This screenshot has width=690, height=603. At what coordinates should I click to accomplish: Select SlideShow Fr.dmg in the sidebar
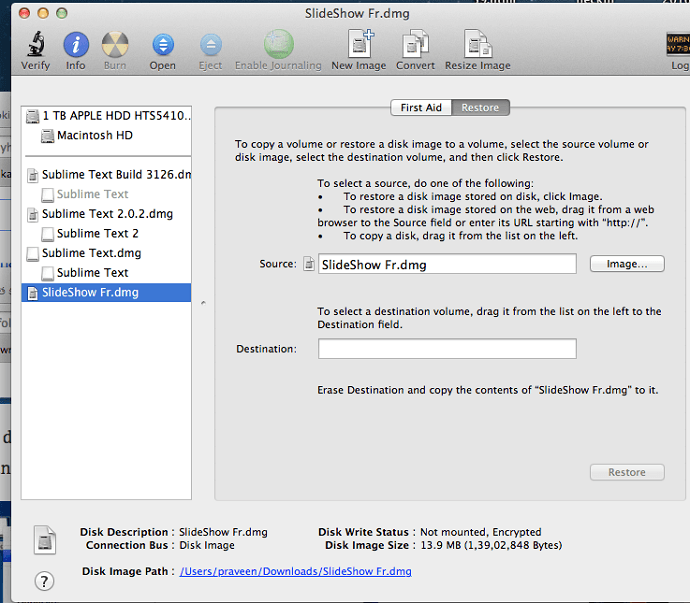pyautogui.click(x=106, y=293)
